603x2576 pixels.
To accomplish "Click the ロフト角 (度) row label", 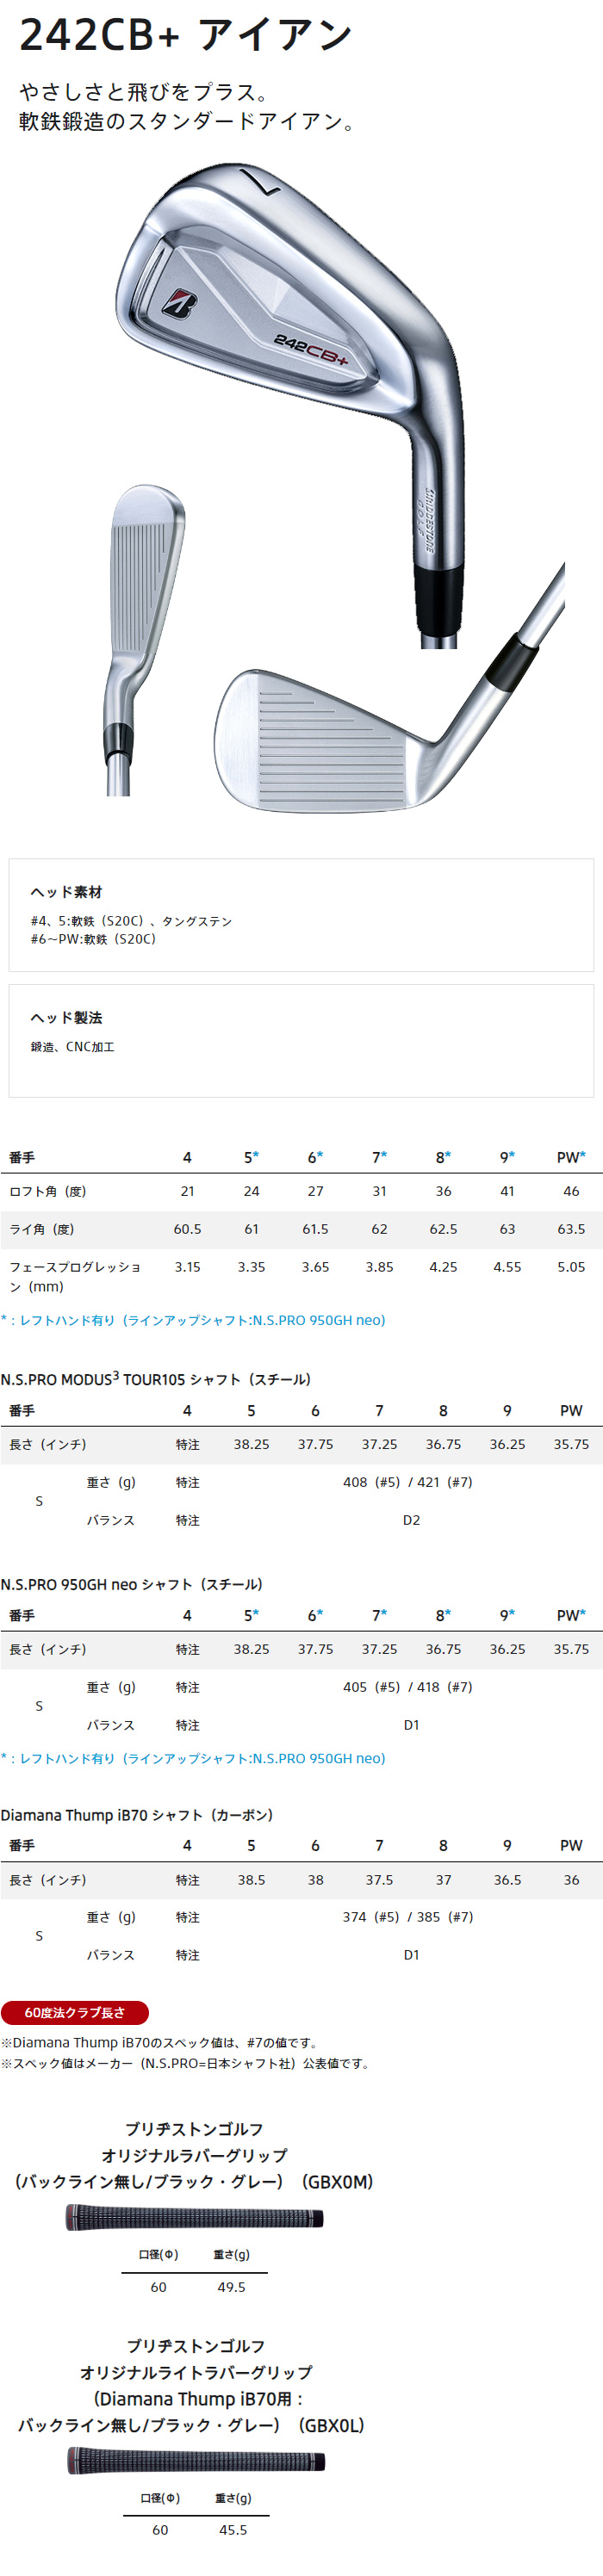I will pos(48,1191).
